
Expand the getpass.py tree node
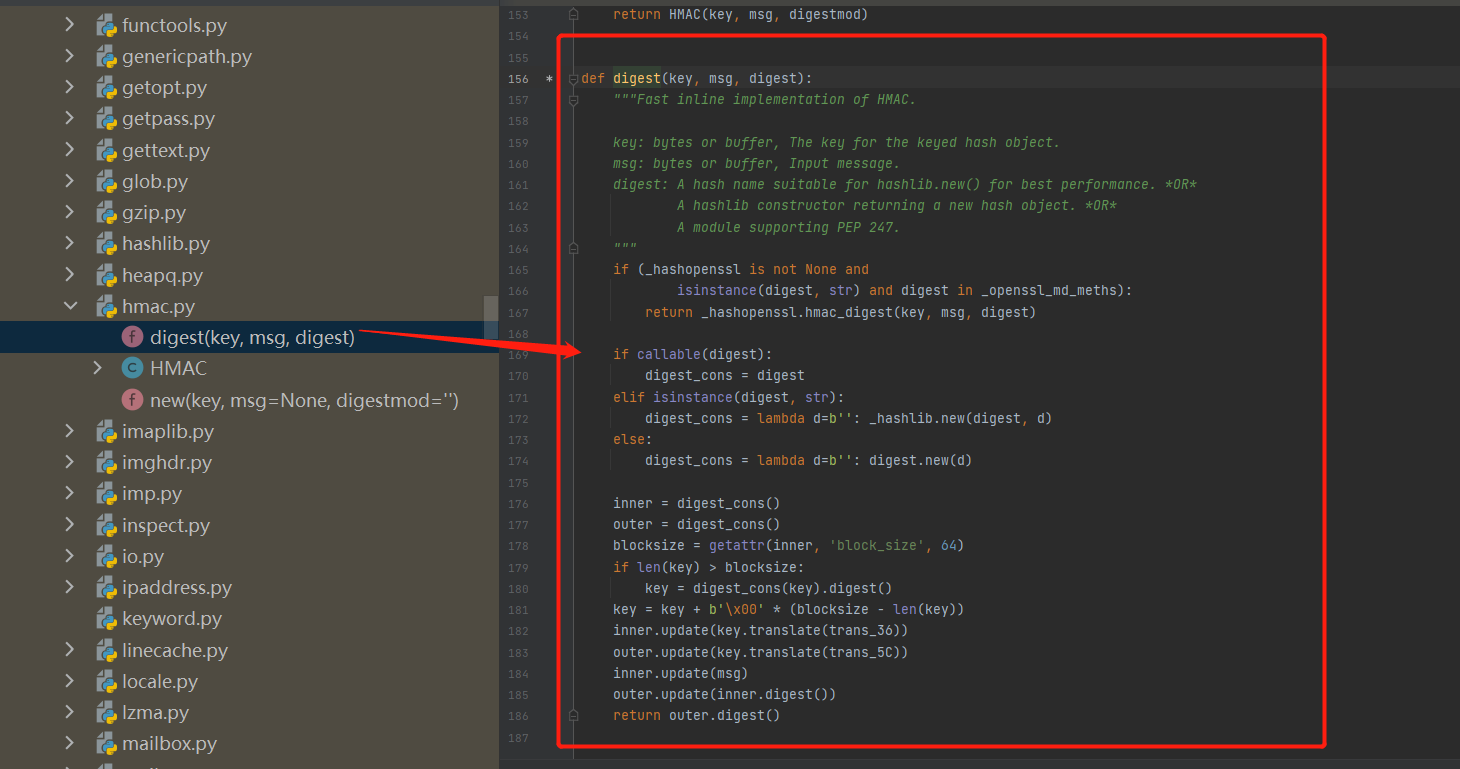tap(69, 119)
